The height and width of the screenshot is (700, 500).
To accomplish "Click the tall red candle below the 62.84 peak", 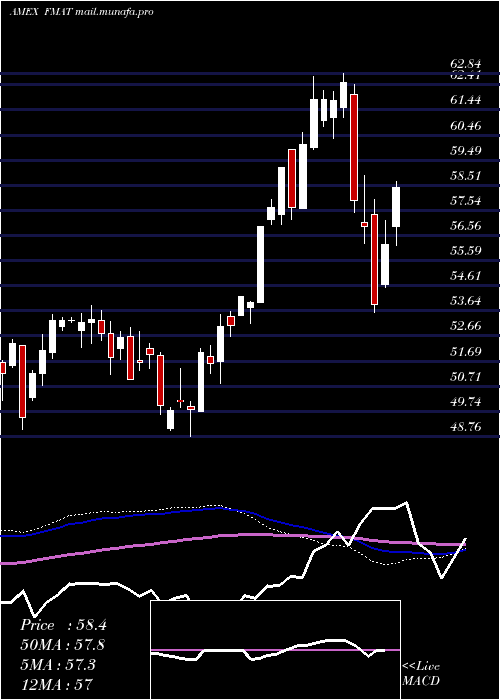I will pyautogui.click(x=354, y=147).
